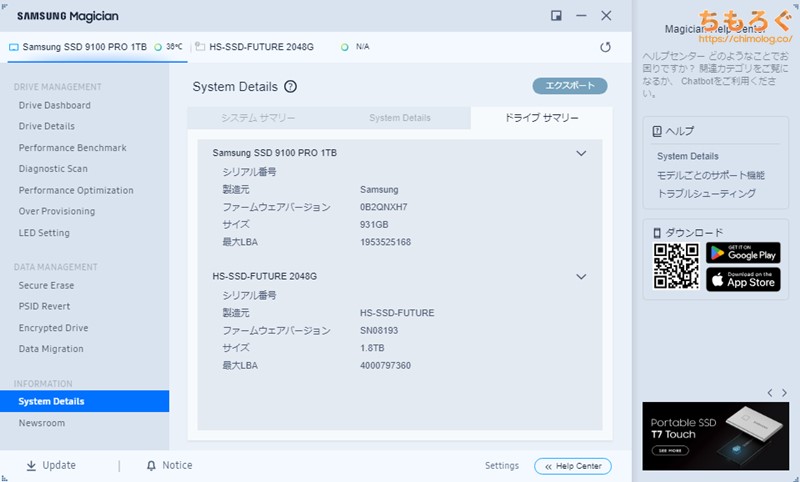Viewport: 800px width, 482px height.
Task: Click the refresh drives icon
Action: tap(605, 47)
